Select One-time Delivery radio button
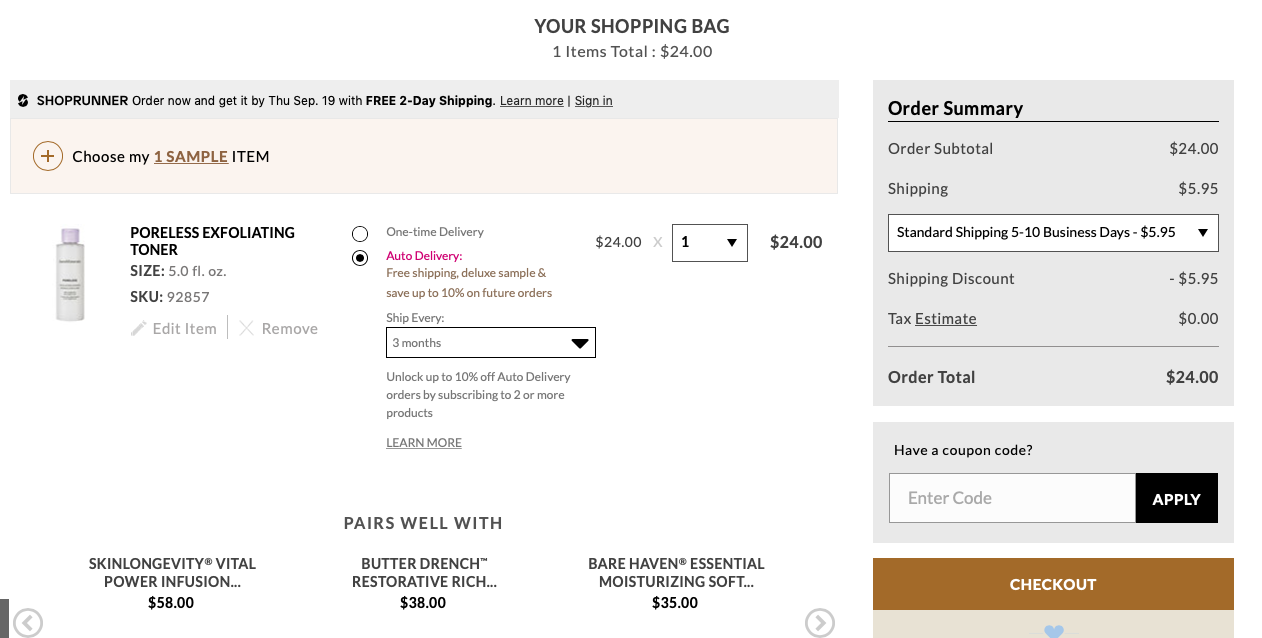1262x638 pixels. pos(360,233)
